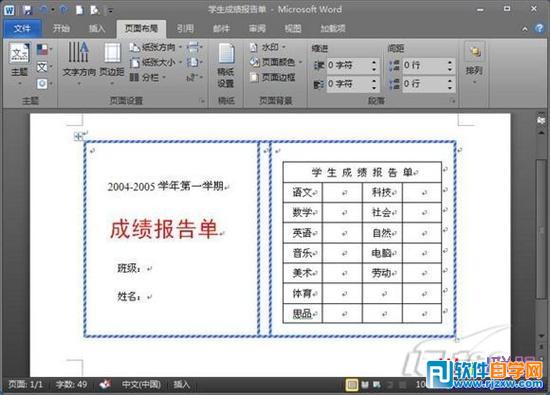Image resolution: width=550 pixels, height=395 pixels.
Task: Click table move handle
Action: [x=78, y=136]
